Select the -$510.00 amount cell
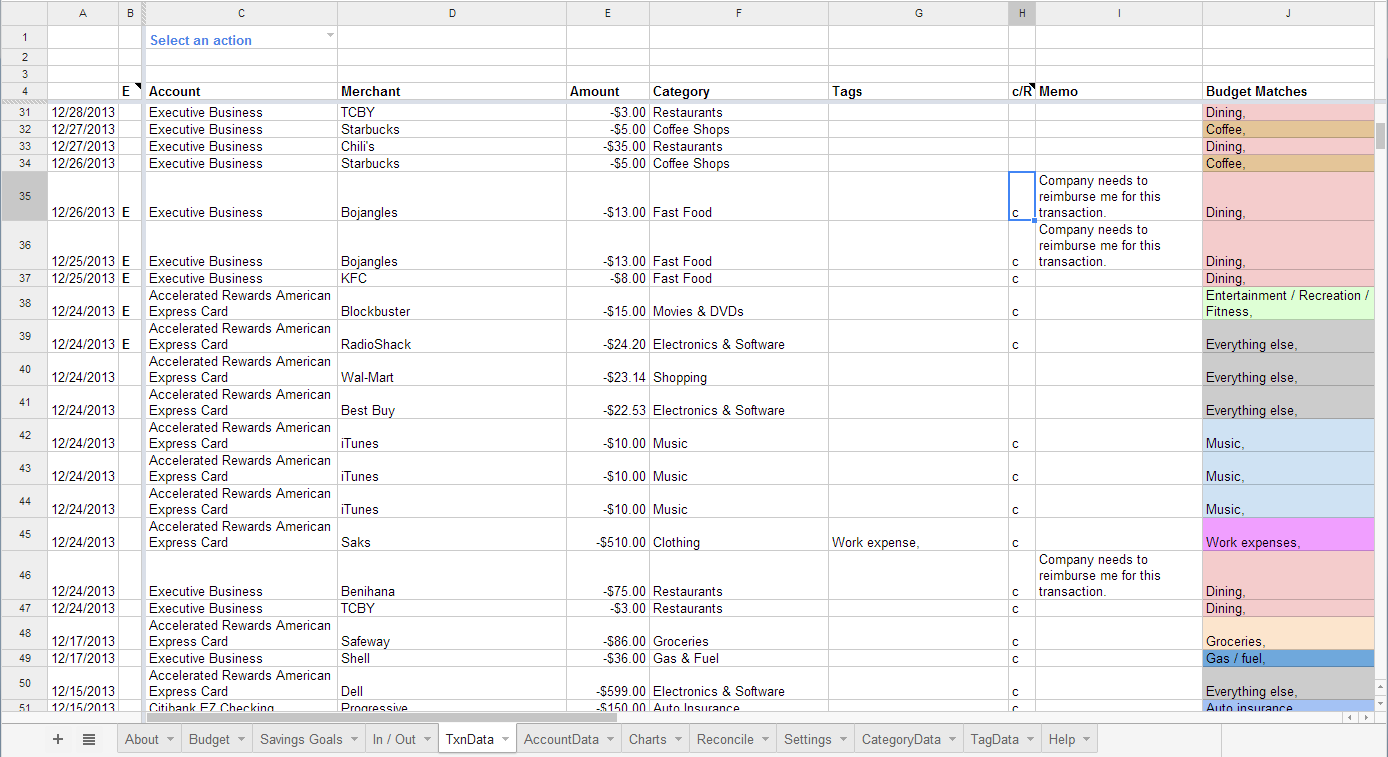Viewport: 1388px width, 757px height. 608,534
